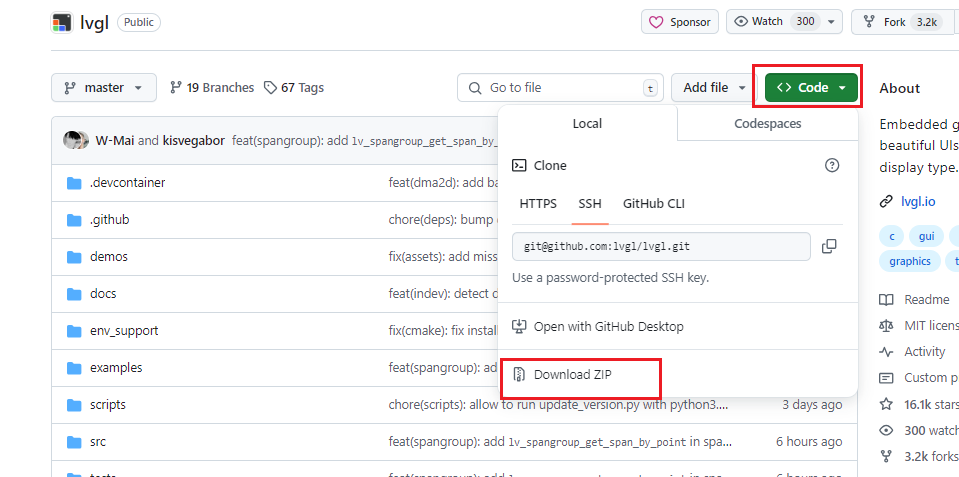Click the kisvegabor author name
Image resolution: width=959 pixels, height=477 pixels.
(194, 141)
